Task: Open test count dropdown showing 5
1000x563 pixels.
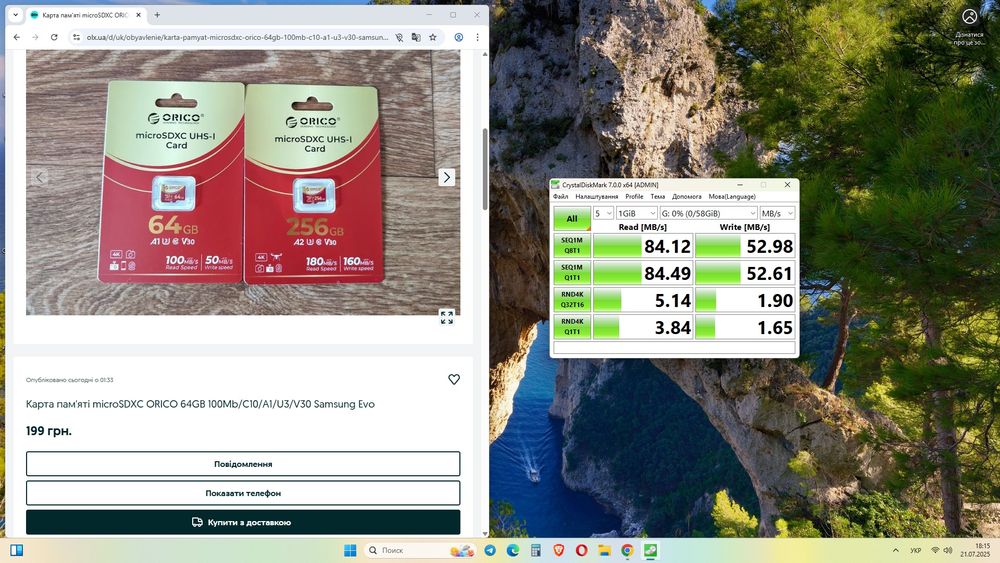Action: pyautogui.click(x=603, y=213)
